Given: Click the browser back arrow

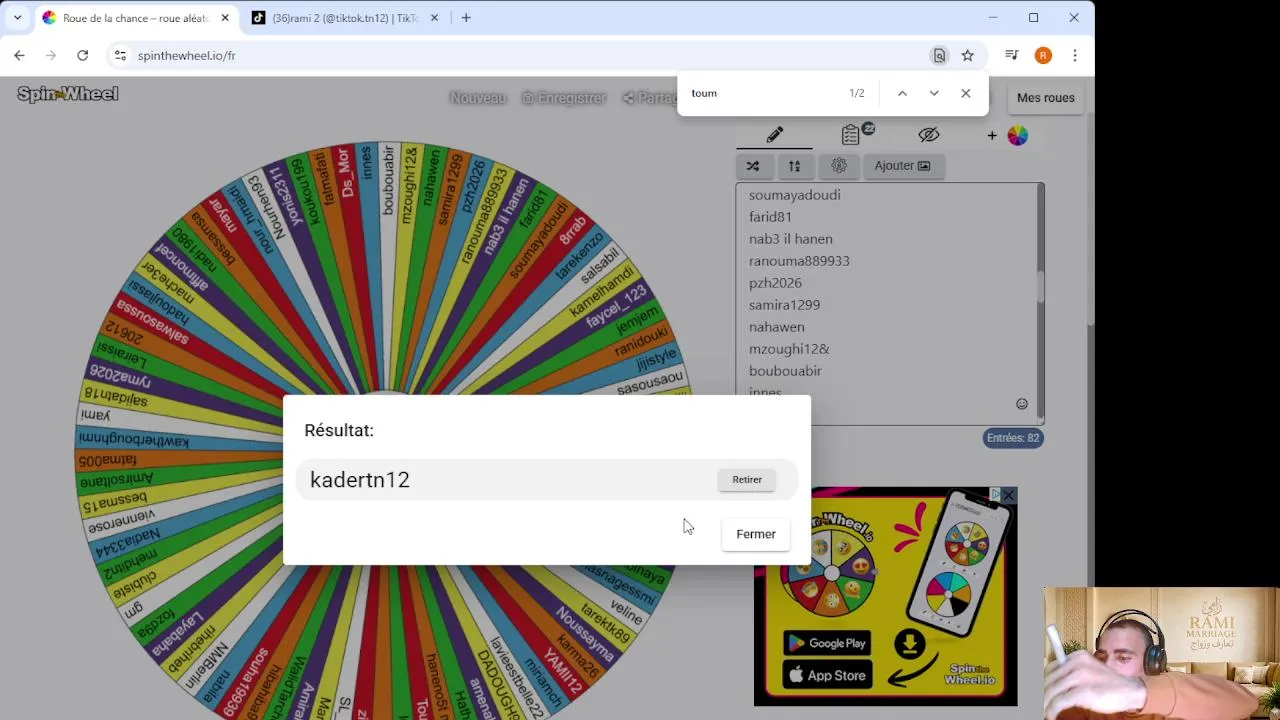Looking at the screenshot, I should click(19, 56).
